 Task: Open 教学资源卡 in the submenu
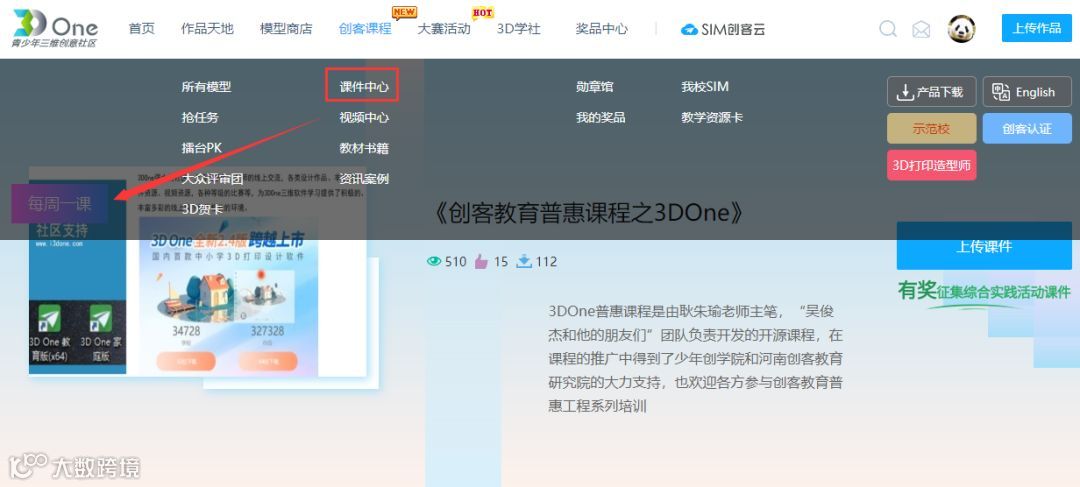tap(712, 117)
